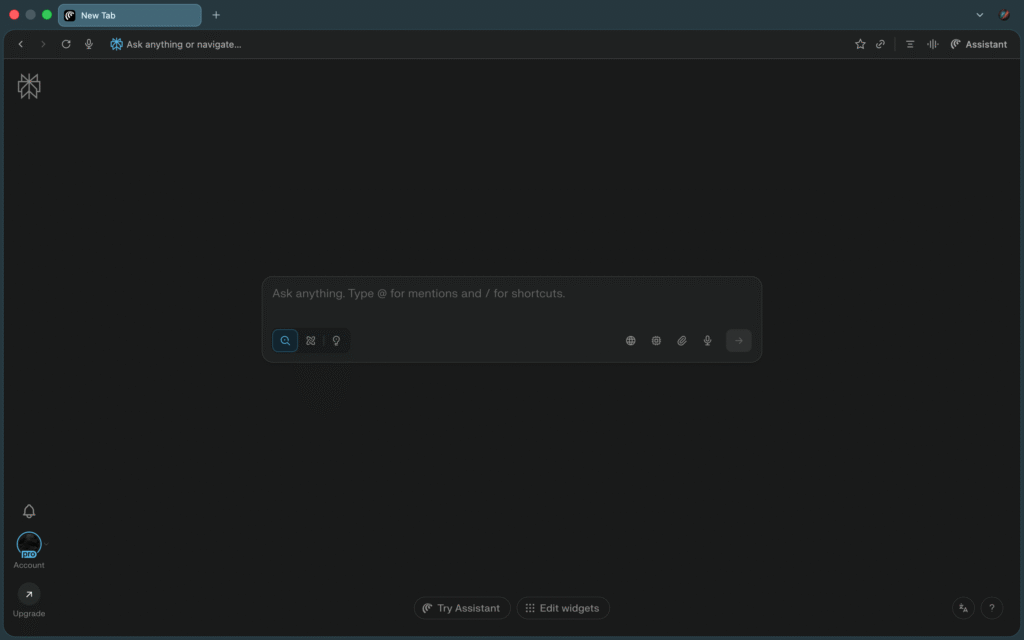The image size is (1024, 640).
Task: Click the Edit widgets button
Action: [563, 608]
